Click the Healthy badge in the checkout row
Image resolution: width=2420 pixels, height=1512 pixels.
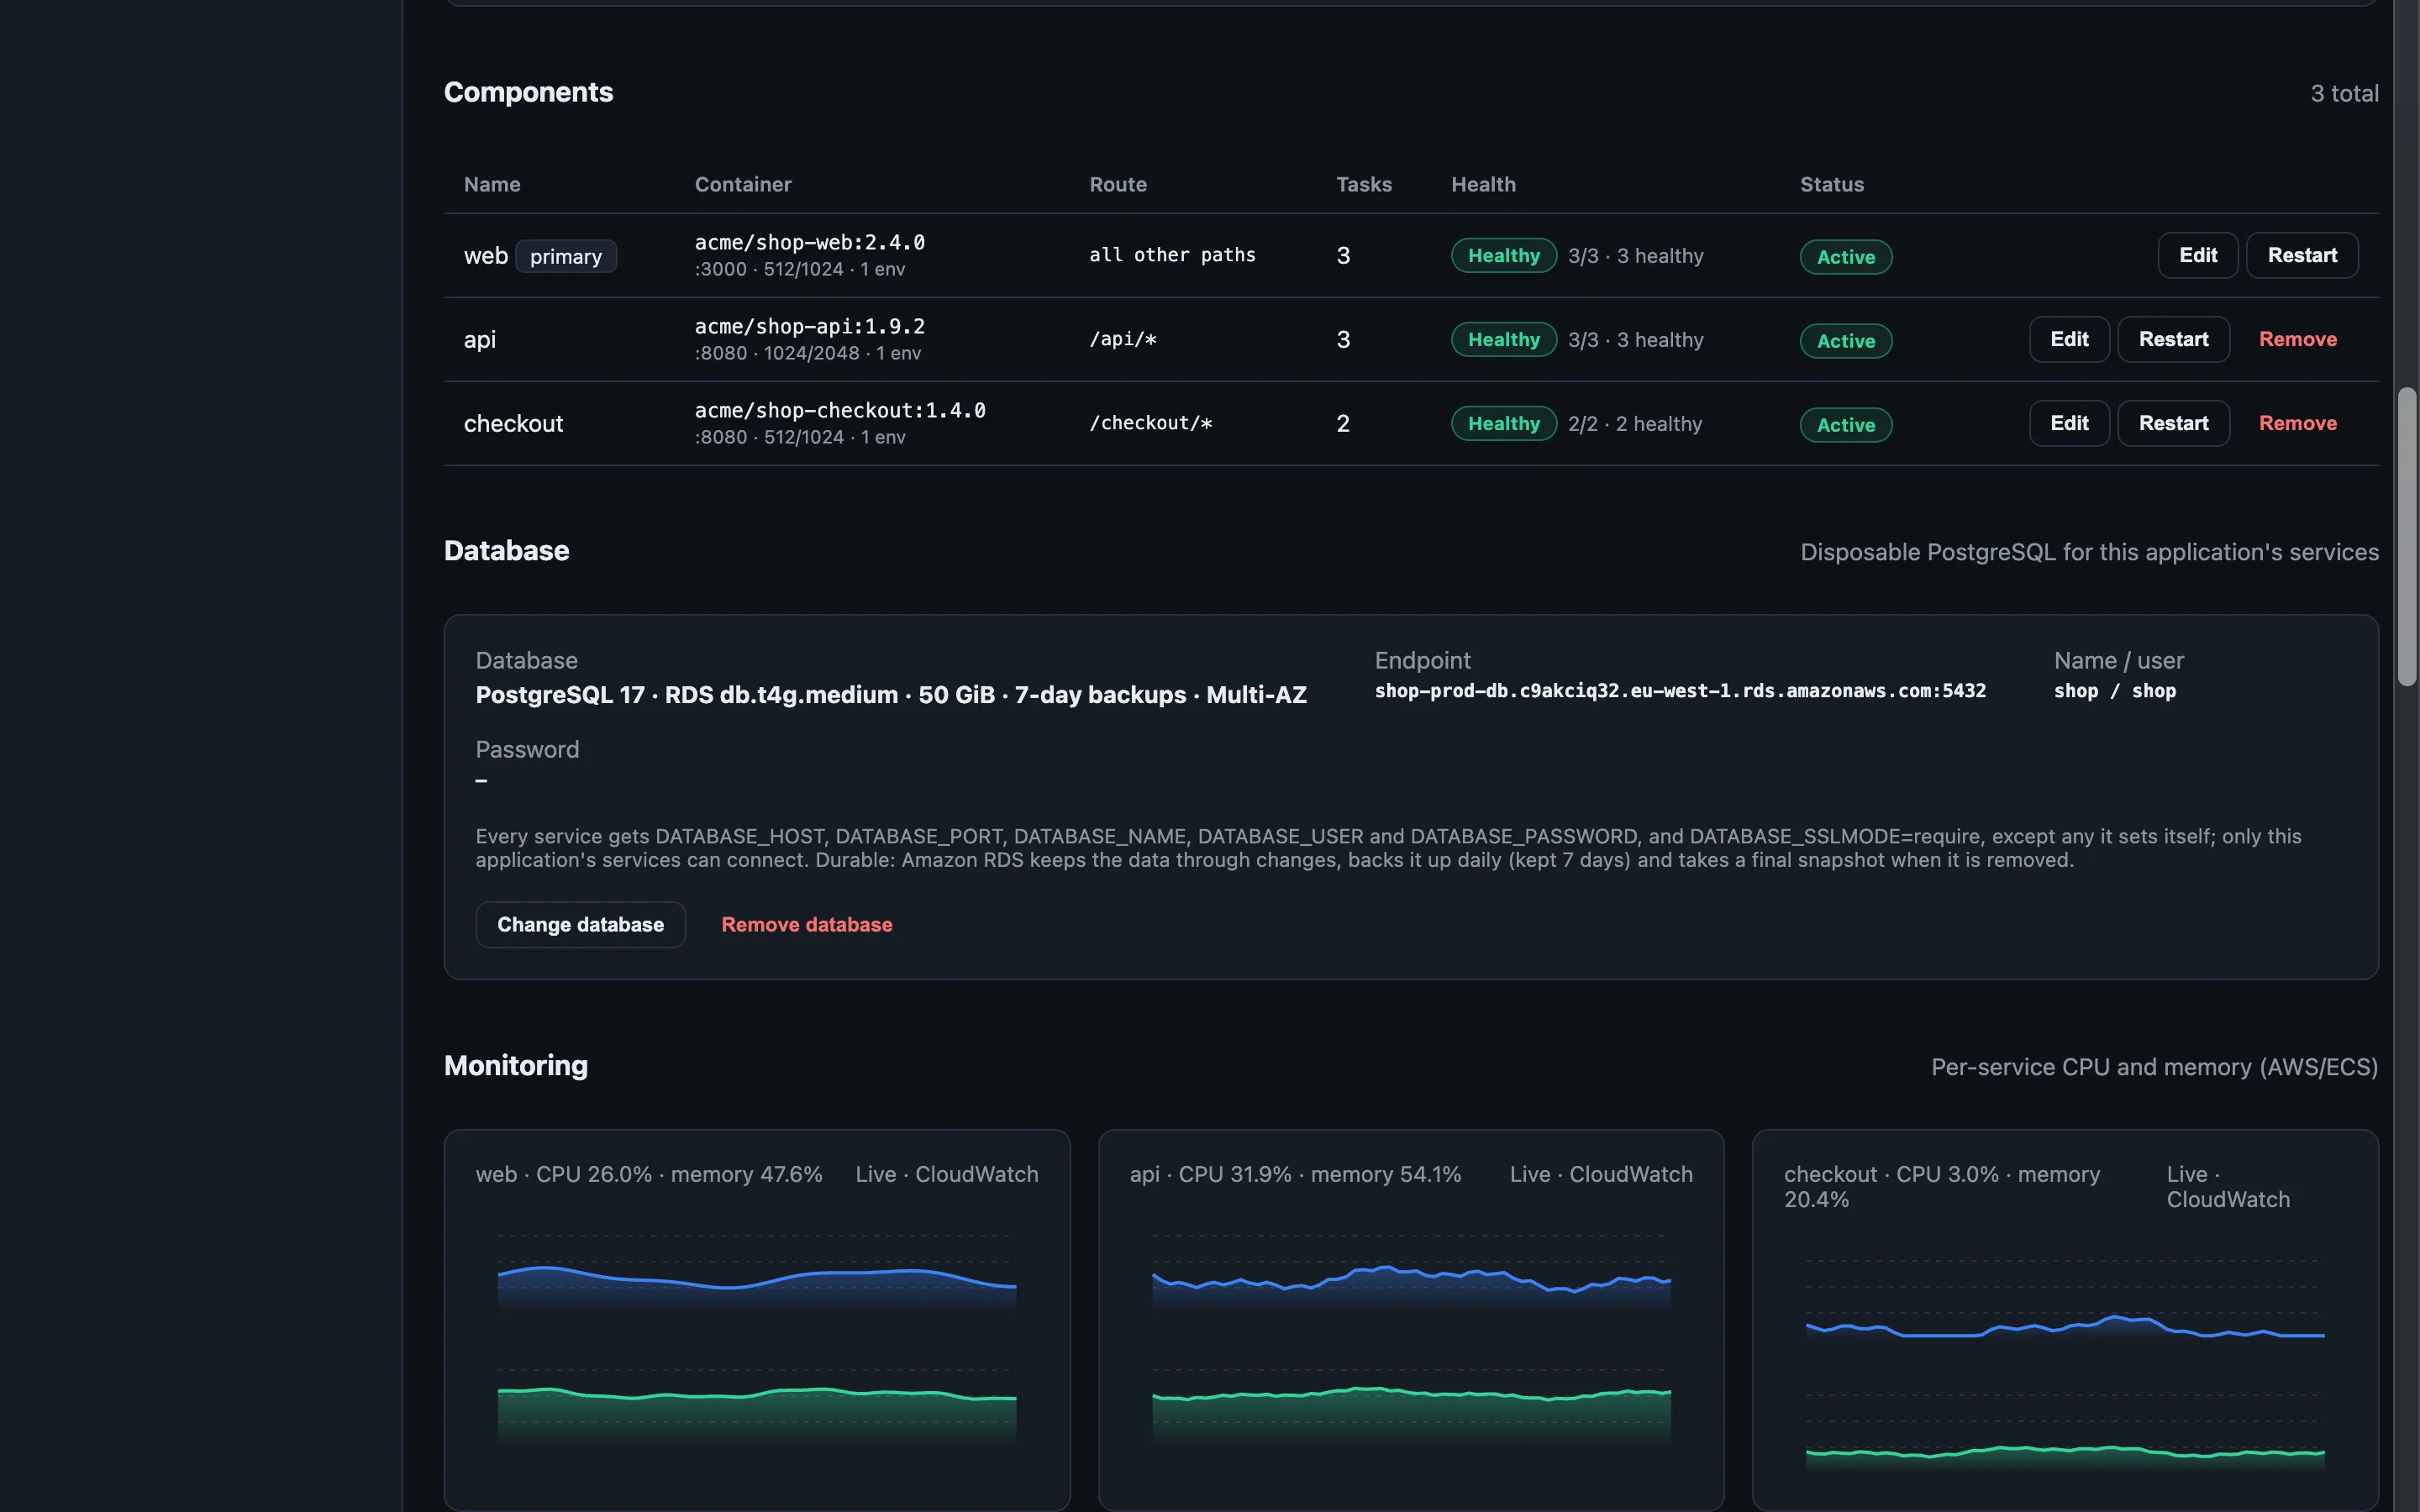(1503, 423)
